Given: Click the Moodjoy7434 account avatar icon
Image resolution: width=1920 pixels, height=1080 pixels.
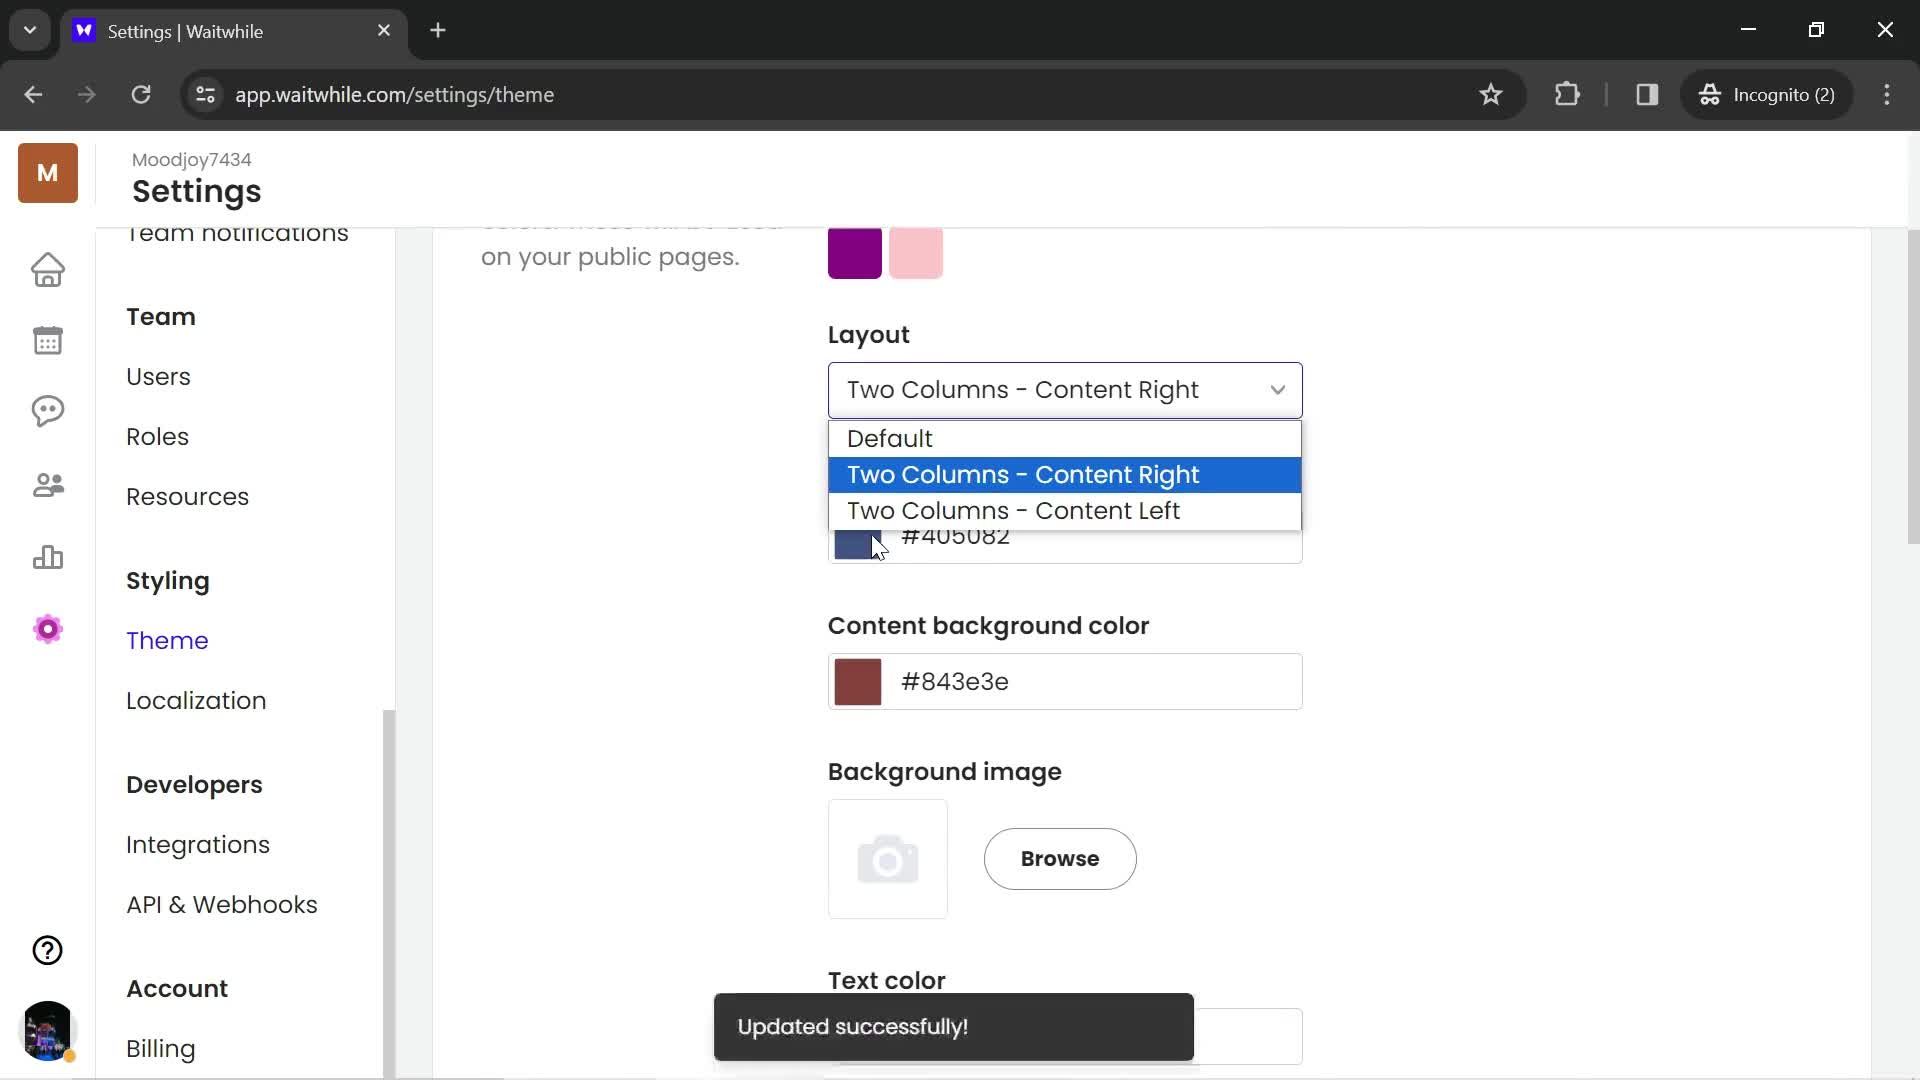Looking at the screenshot, I should [47, 173].
